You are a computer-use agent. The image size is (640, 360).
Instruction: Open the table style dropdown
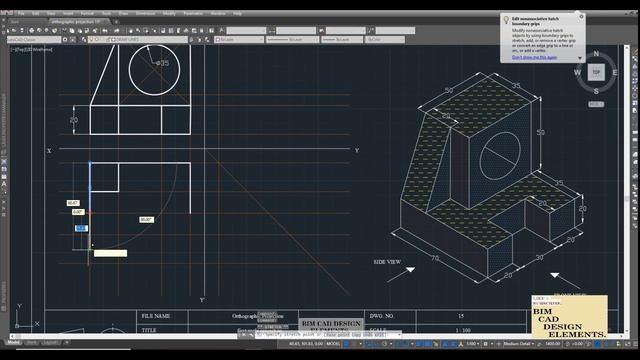[x=346, y=31]
